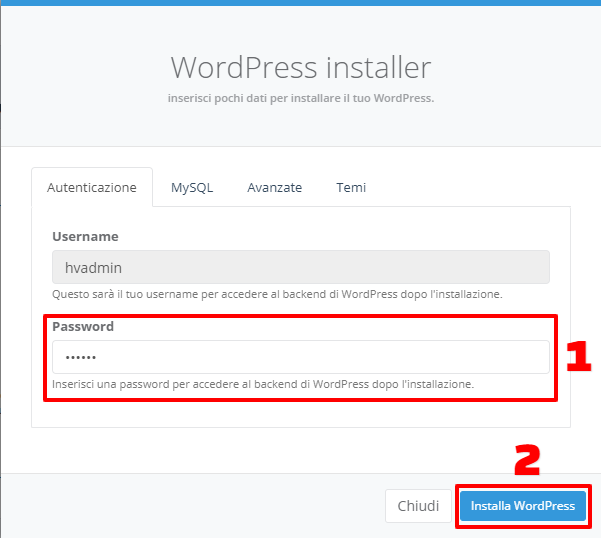Click the hint 'Inserisci una password per accedere'
601x538 pixels.
tap(263, 384)
